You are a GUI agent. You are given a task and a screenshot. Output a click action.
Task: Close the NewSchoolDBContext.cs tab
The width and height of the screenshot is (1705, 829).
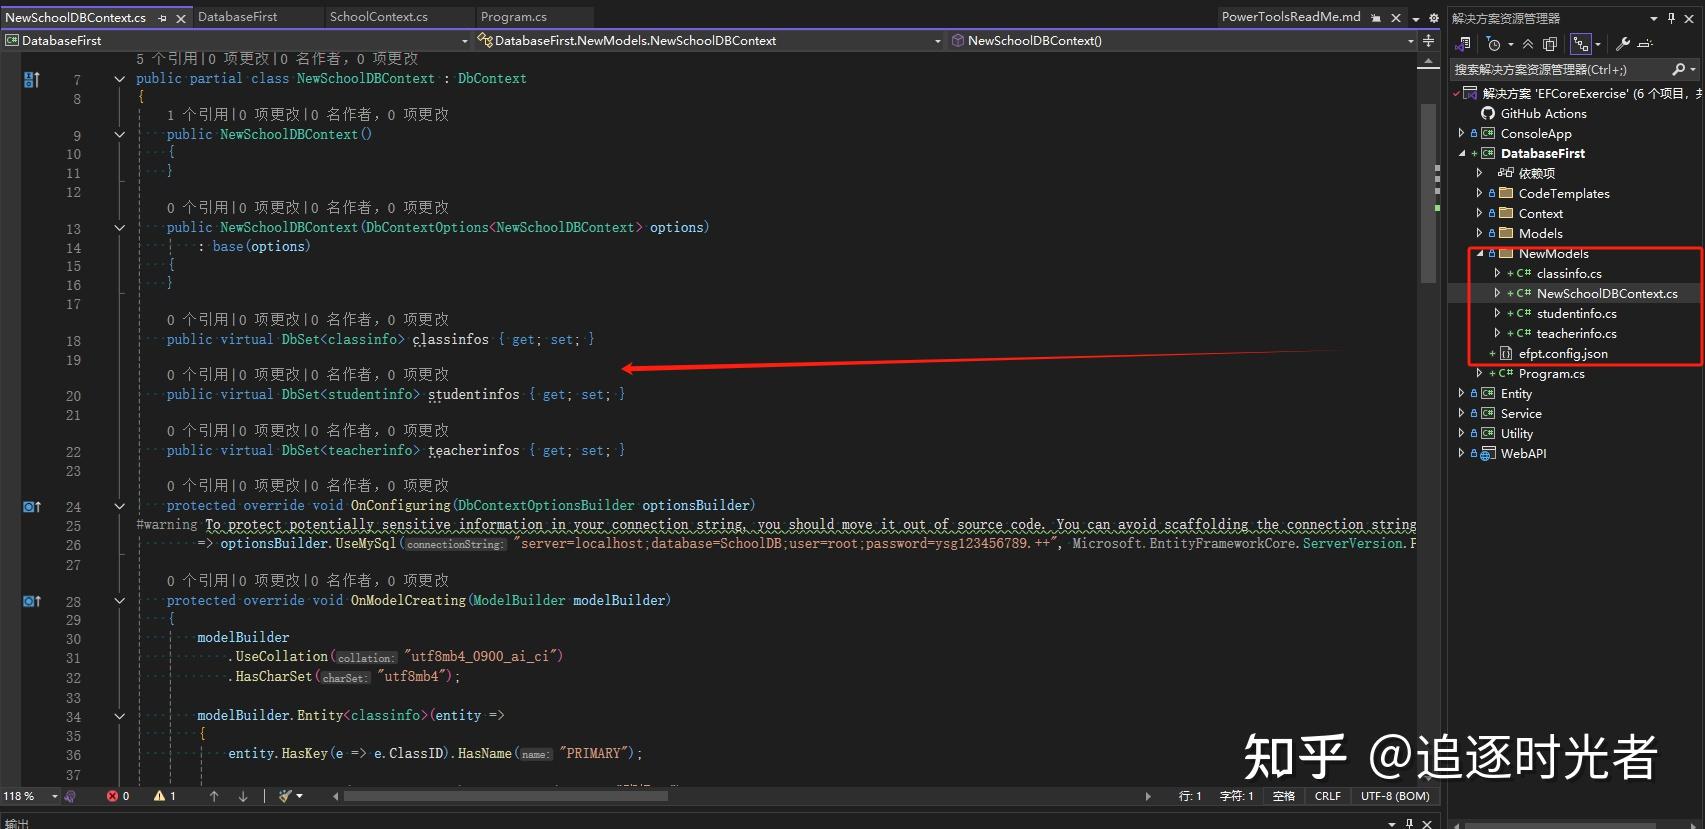tap(181, 18)
